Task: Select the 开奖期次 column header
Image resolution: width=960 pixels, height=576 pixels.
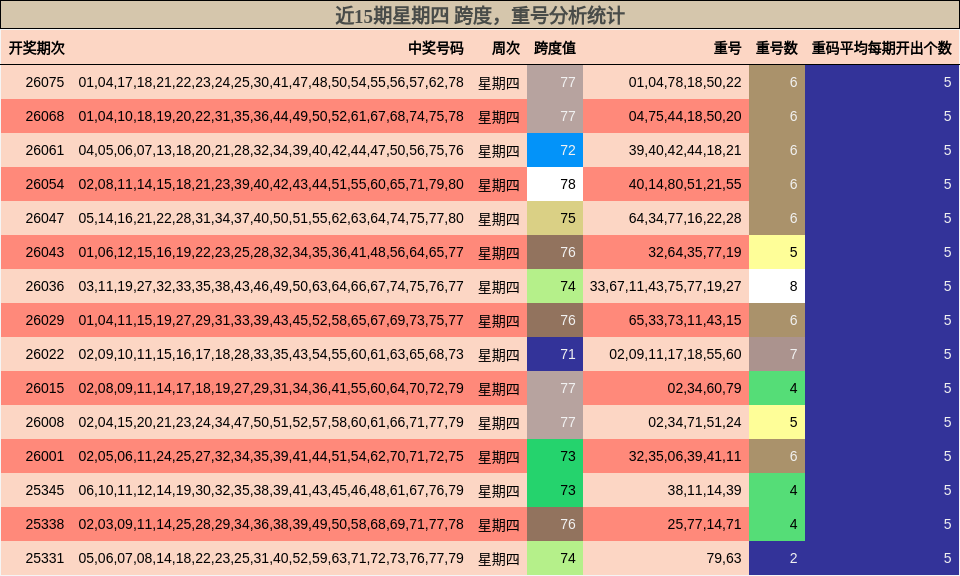Action: pos(38,45)
